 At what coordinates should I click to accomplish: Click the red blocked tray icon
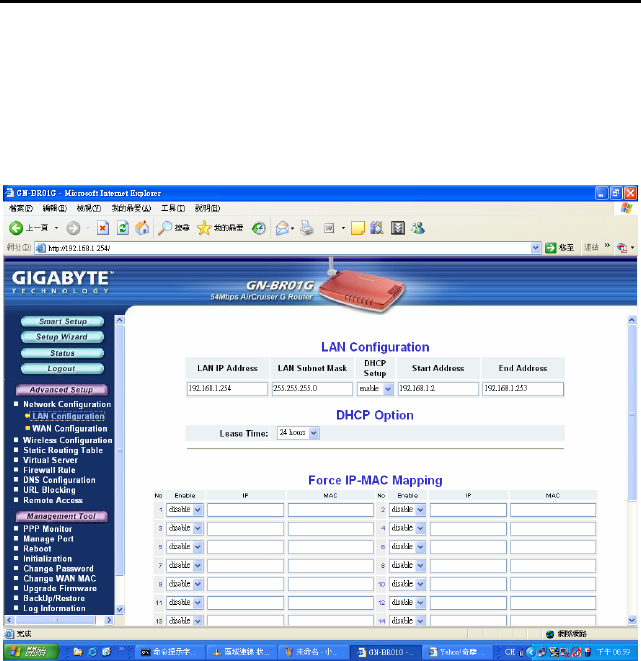pyautogui.click(x=576, y=652)
